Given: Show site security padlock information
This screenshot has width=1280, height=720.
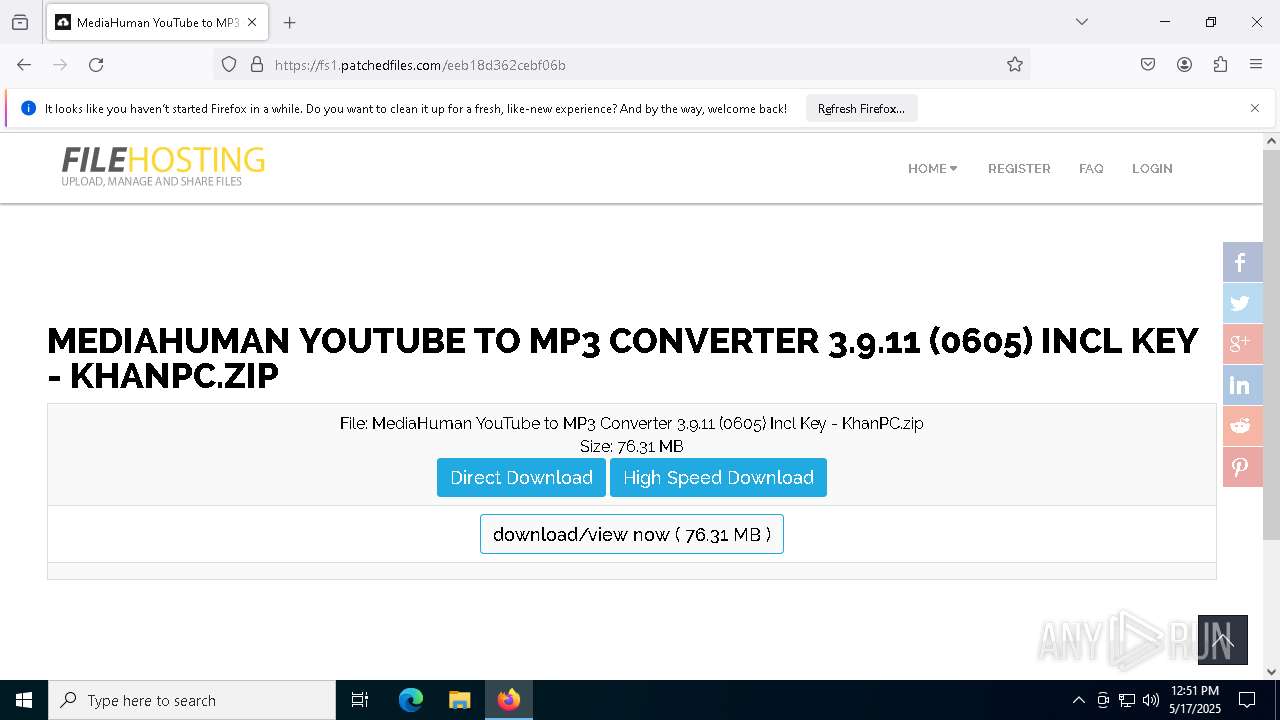Looking at the screenshot, I should (257, 65).
